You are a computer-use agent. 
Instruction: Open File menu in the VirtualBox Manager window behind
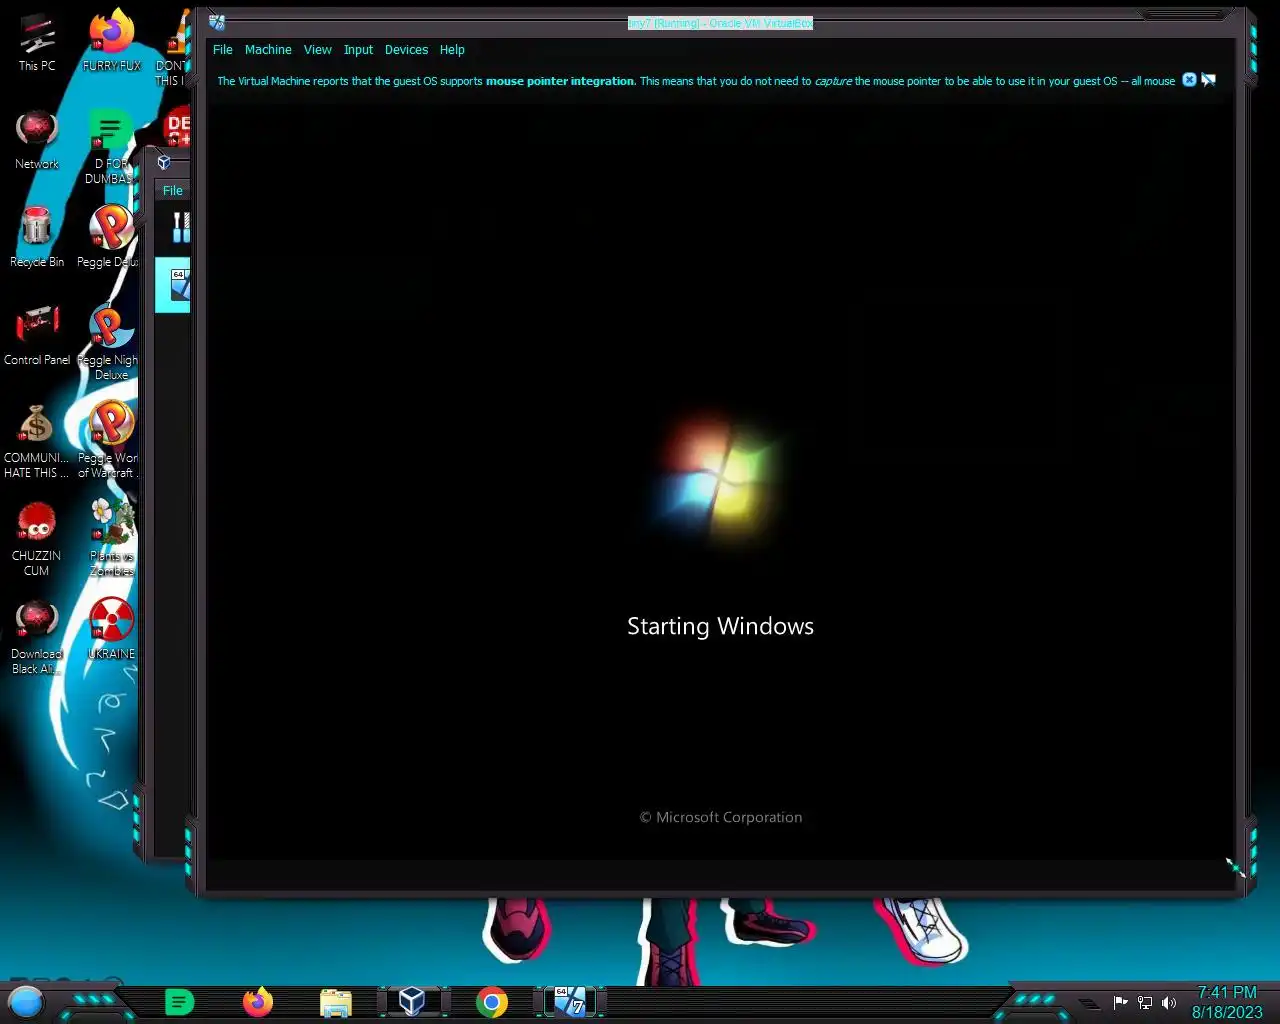[173, 190]
